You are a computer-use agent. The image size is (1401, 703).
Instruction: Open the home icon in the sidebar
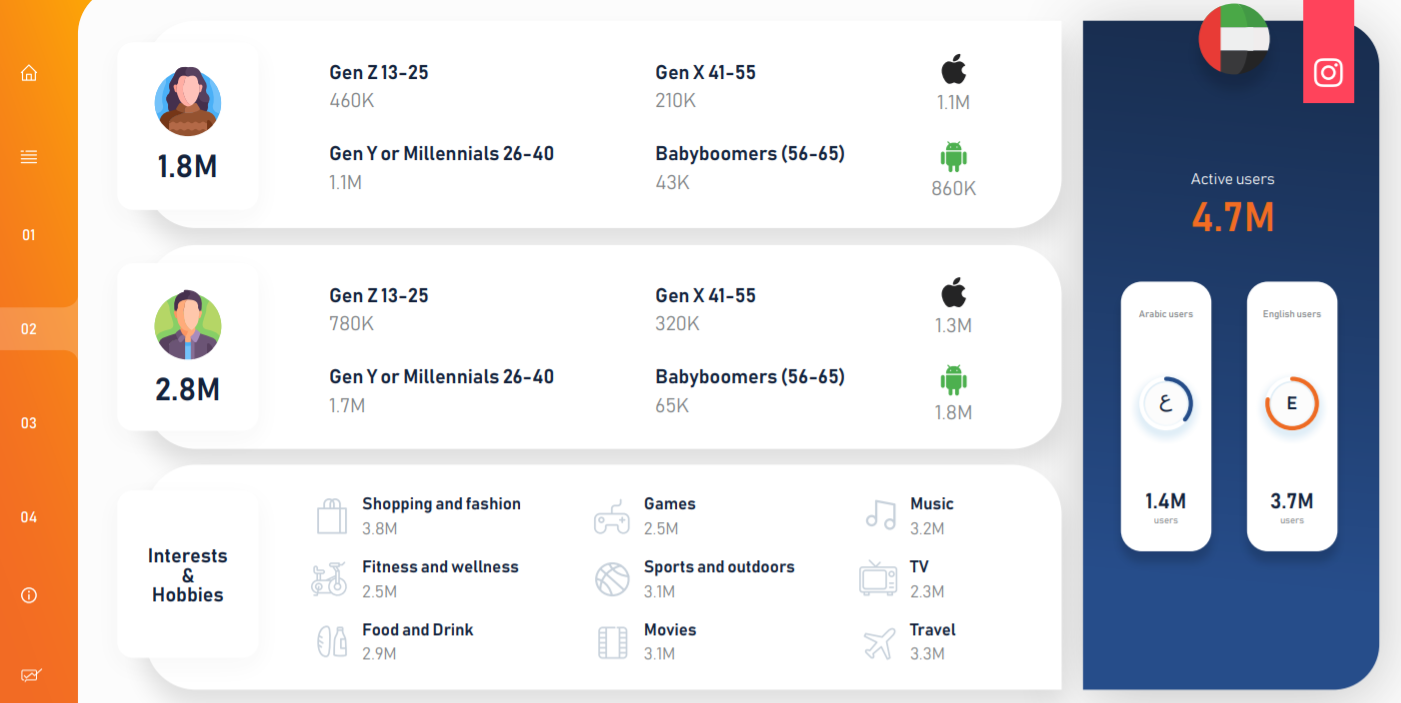point(29,73)
